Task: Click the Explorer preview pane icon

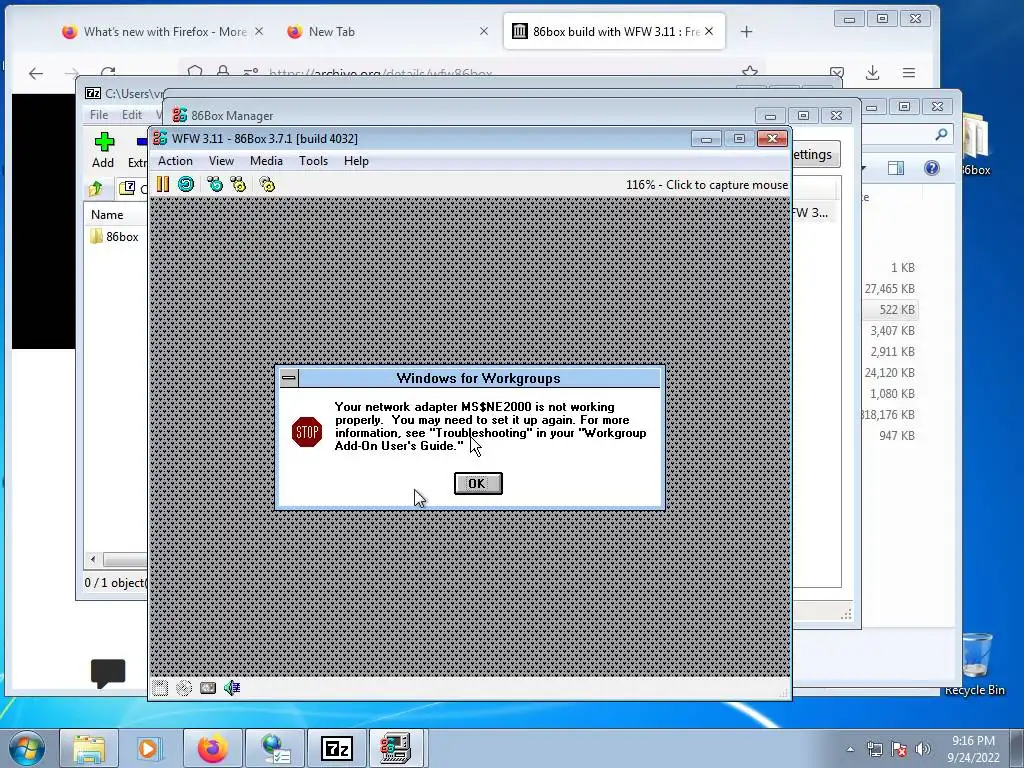Action: coord(896,168)
